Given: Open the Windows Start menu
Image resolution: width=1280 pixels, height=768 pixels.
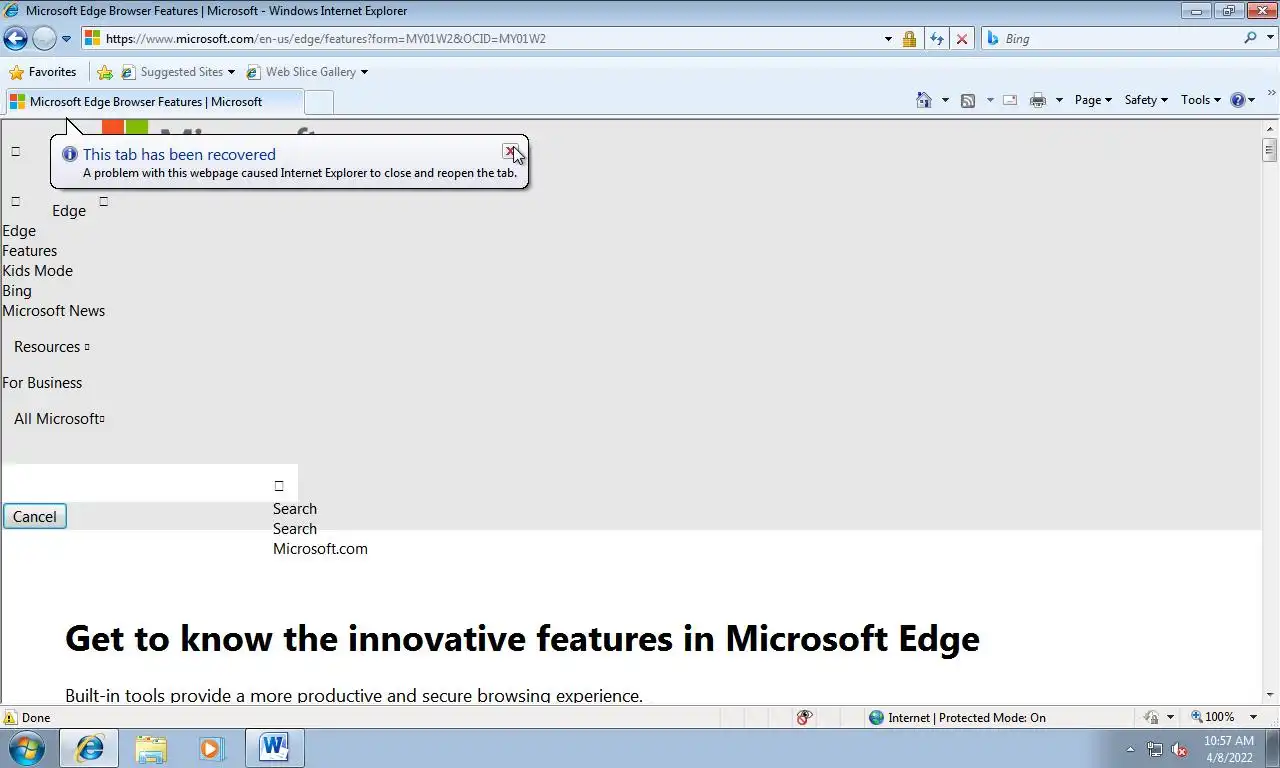Looking at the screenshot, I should [x=27, y=748].
